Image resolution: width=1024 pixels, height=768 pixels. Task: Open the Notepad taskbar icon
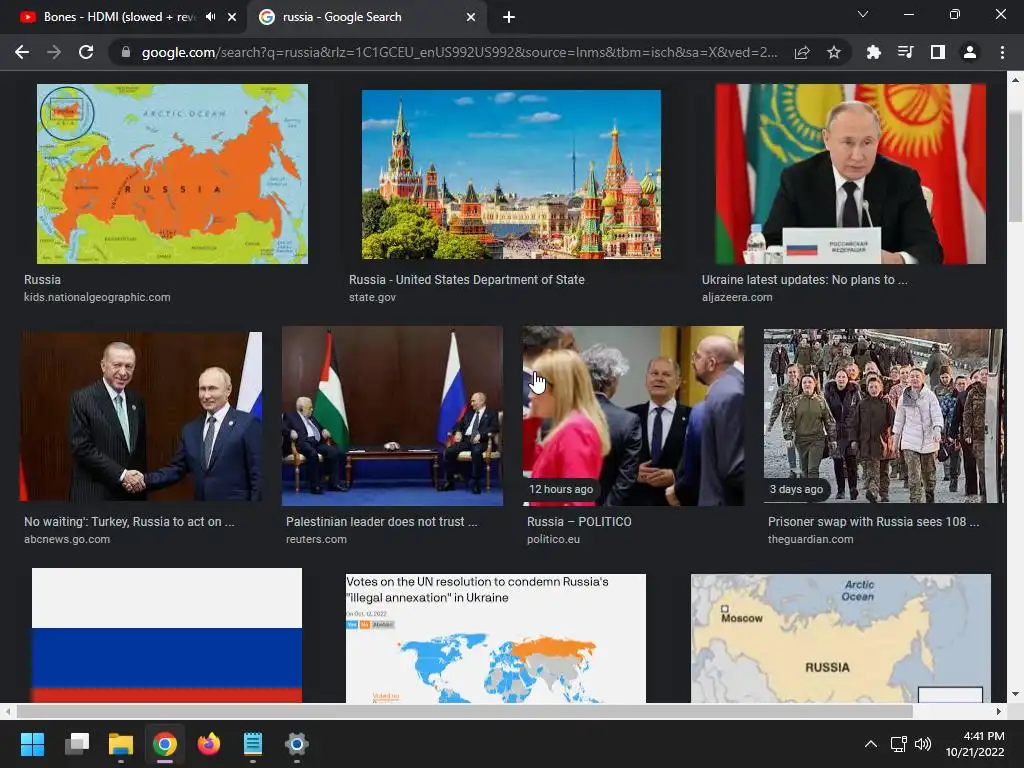(253, 744)
